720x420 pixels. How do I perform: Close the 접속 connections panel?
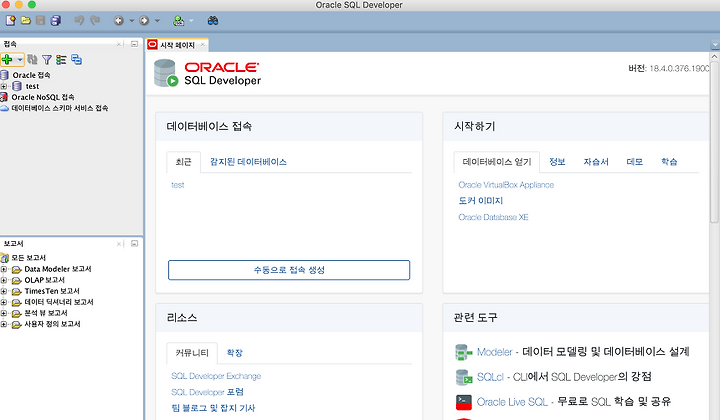(x=119, y=44)
